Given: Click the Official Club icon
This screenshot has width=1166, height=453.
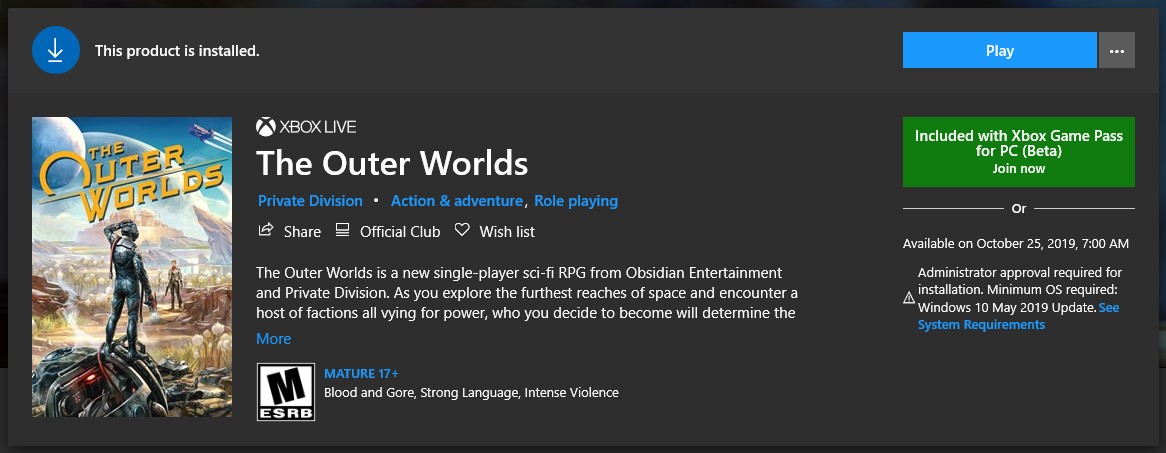Looking at the screenshot, I should pos(342,230).
